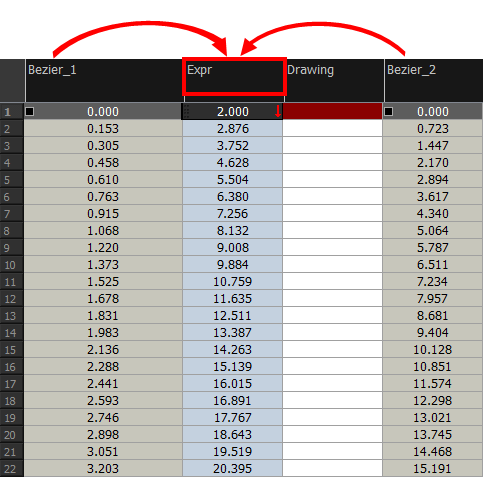This screenshot has width=483, height=477.
Task: Click Bezier_1 cell showing 1.068
Action: [103, 231]
